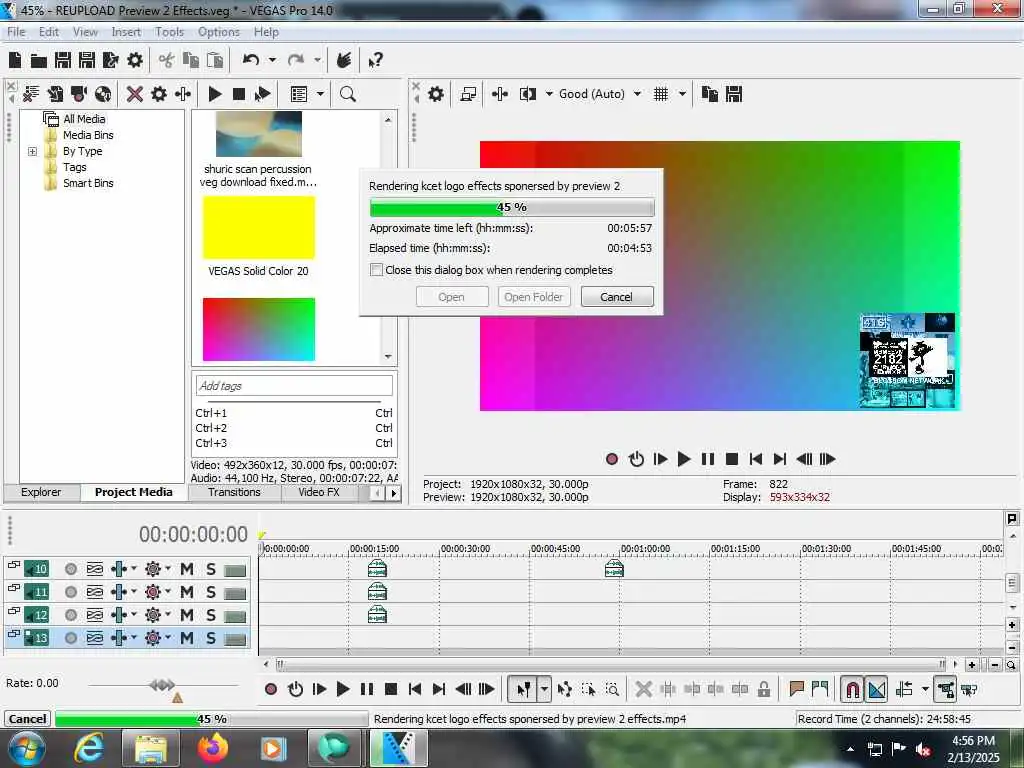Viewport: 1024px width, 768px height.
Task: Stop media preview in Project Media toolbar
Action: (239, 94)
